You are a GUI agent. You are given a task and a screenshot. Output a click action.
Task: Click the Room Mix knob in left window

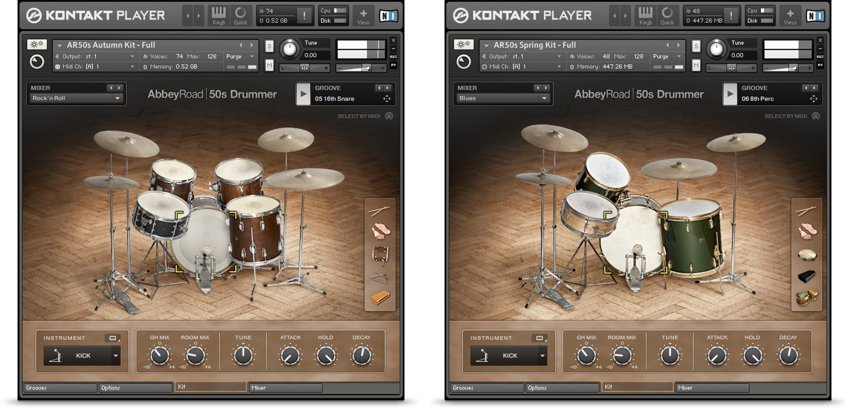tap(195, 355)
